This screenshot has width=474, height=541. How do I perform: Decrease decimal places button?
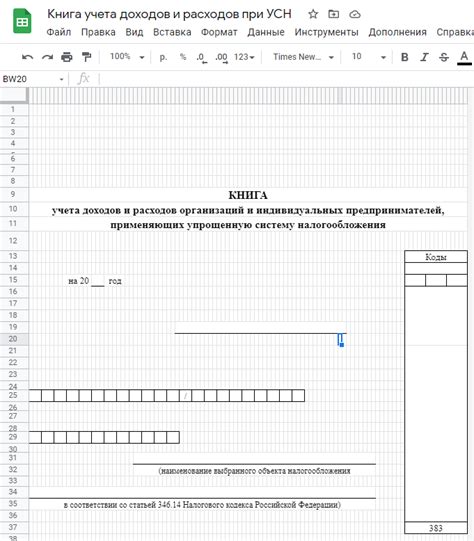point(201,57)
